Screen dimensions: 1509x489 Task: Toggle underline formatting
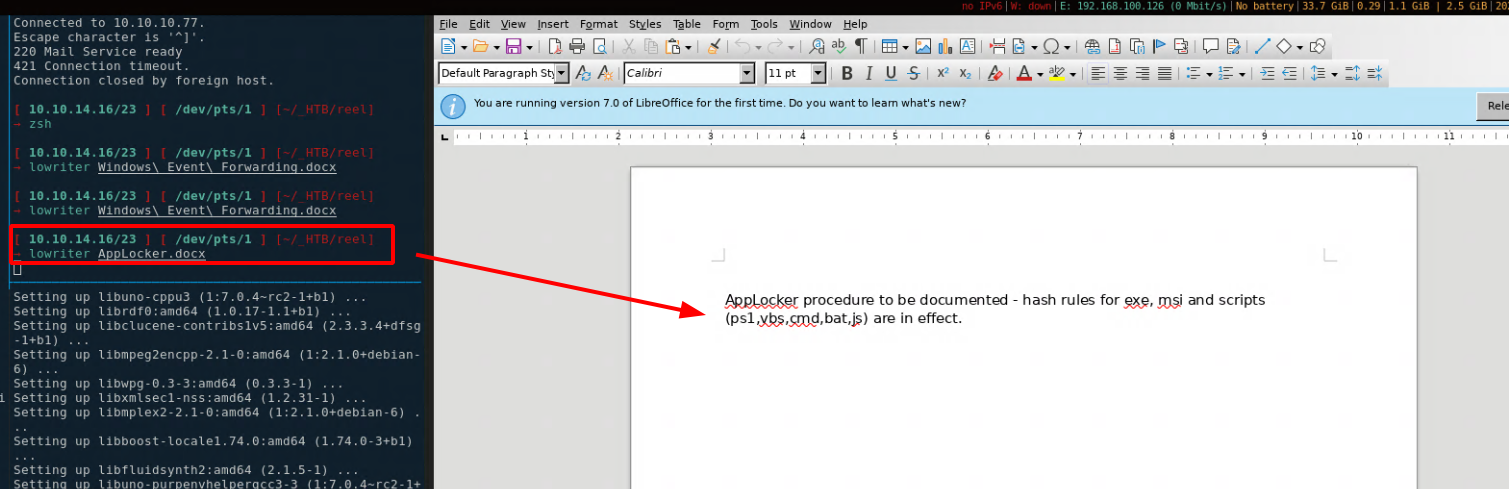tap(891, 73)
